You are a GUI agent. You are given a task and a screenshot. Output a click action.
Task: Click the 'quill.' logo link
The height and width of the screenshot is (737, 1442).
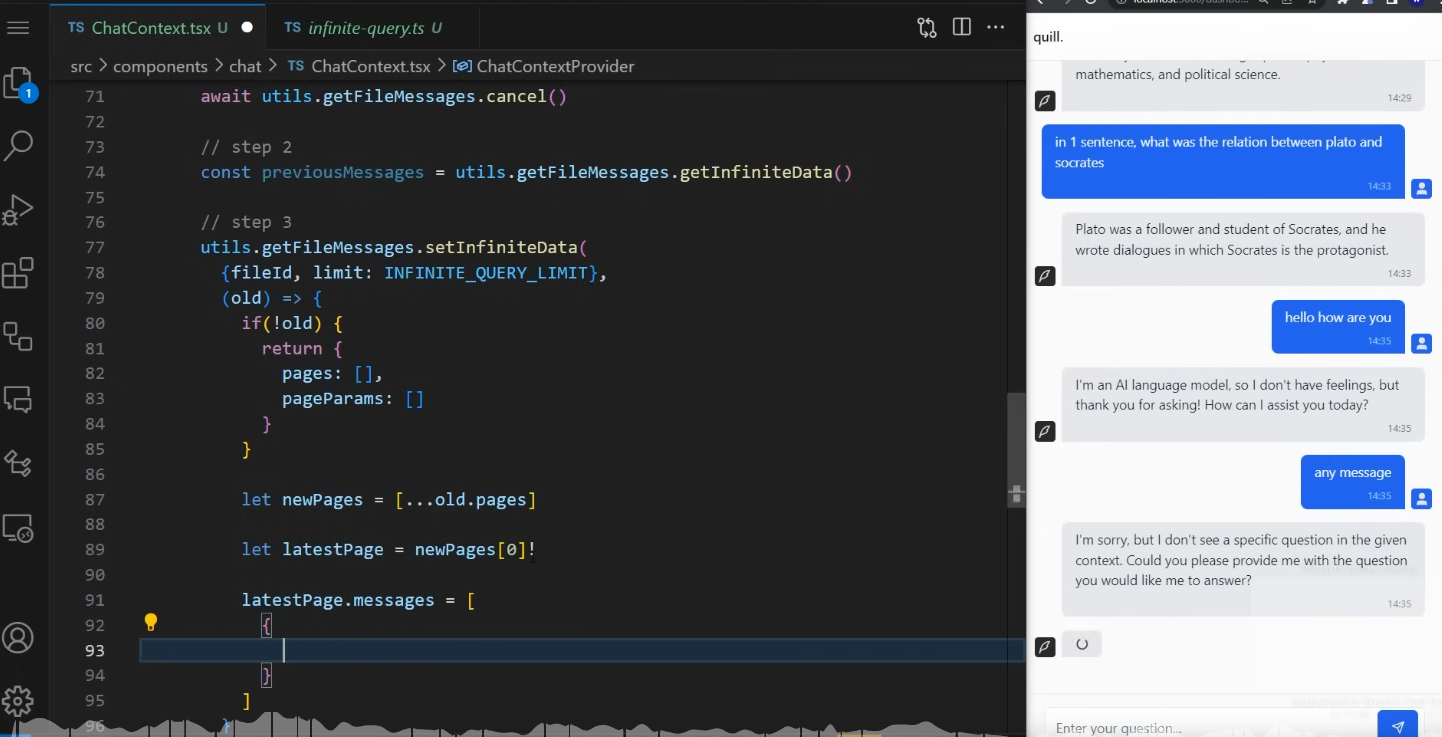click(x=1048, y=37)
